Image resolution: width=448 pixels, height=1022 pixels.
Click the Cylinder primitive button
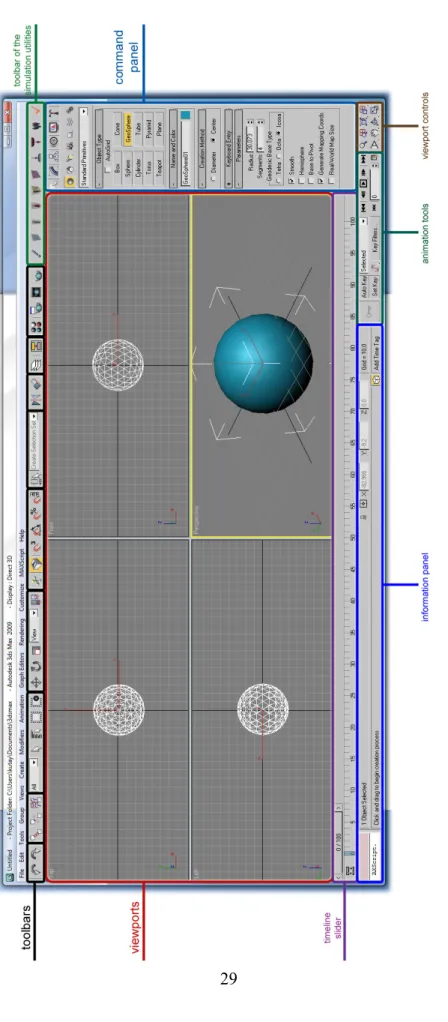(x=138, y=168)
